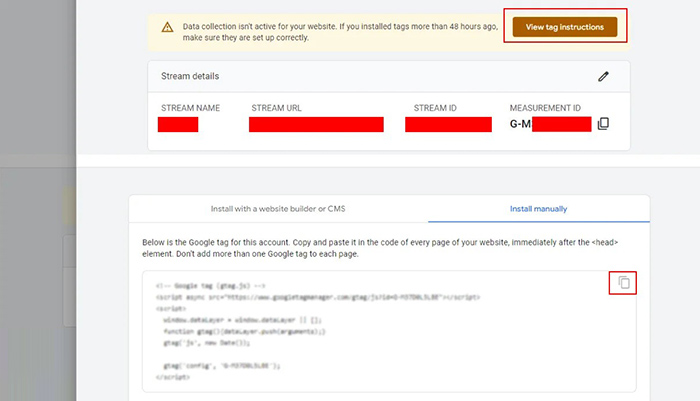This screenshot has height=401, width=700.
Task: Click the STREAM ID label
Action: 435,108
